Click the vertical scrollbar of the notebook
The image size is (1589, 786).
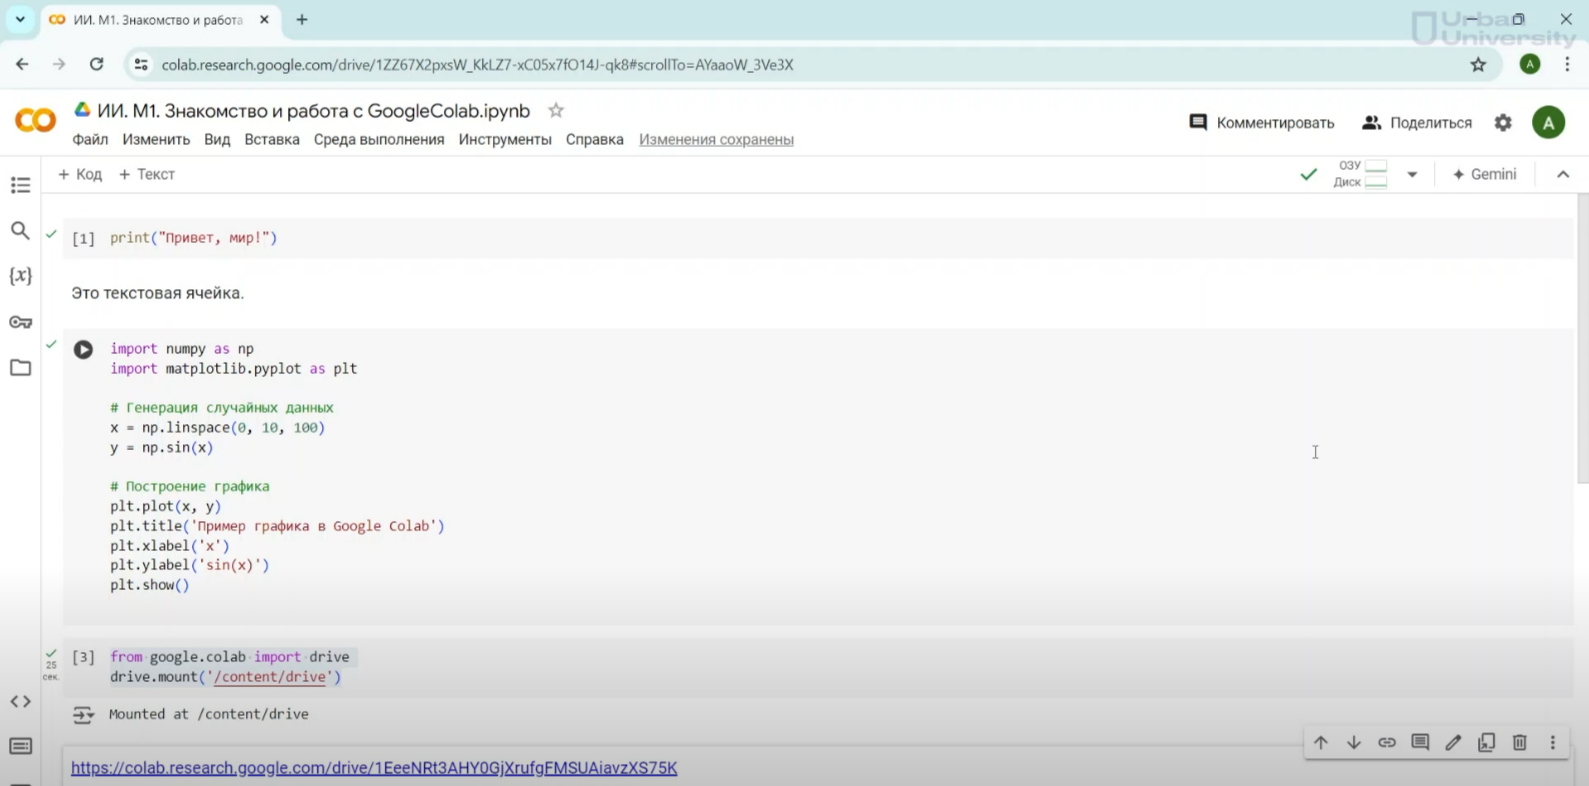pos(1582,340)
